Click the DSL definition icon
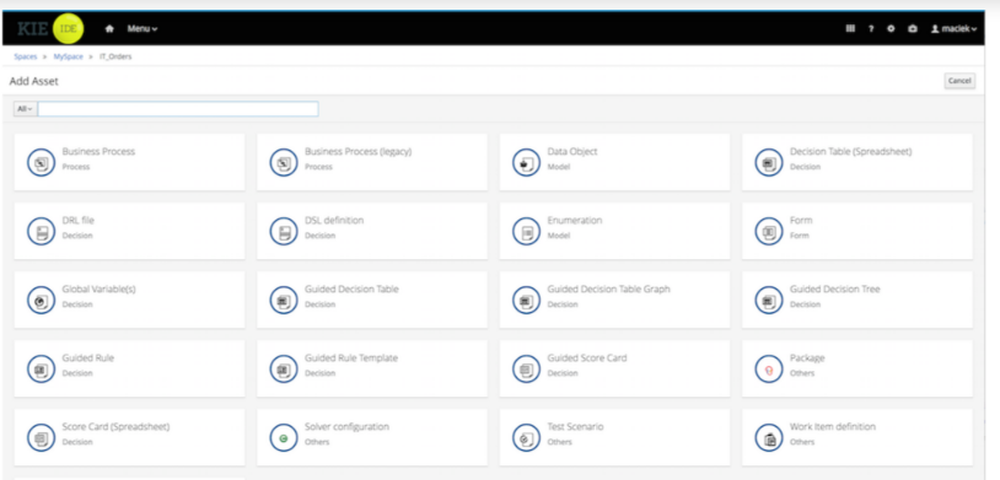 click(x=284, y=231)
